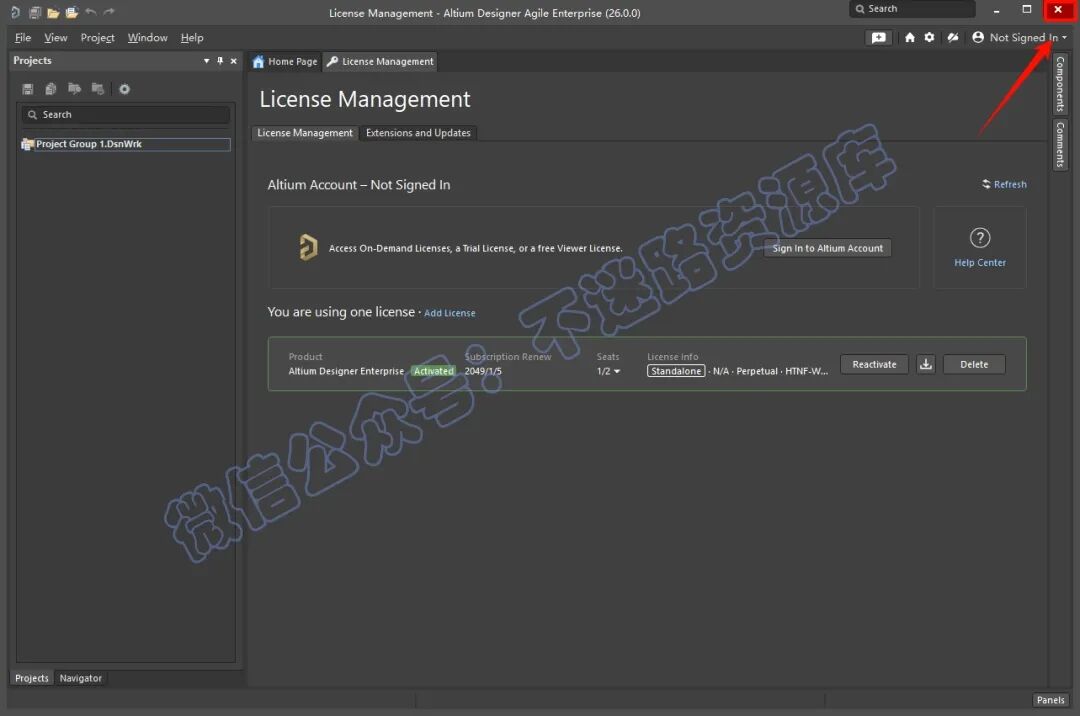Image resolution: width=1080 pixels, height=716 pixels.
Task: Click the Altium Designer Enterprise product name
Action: 346,371
